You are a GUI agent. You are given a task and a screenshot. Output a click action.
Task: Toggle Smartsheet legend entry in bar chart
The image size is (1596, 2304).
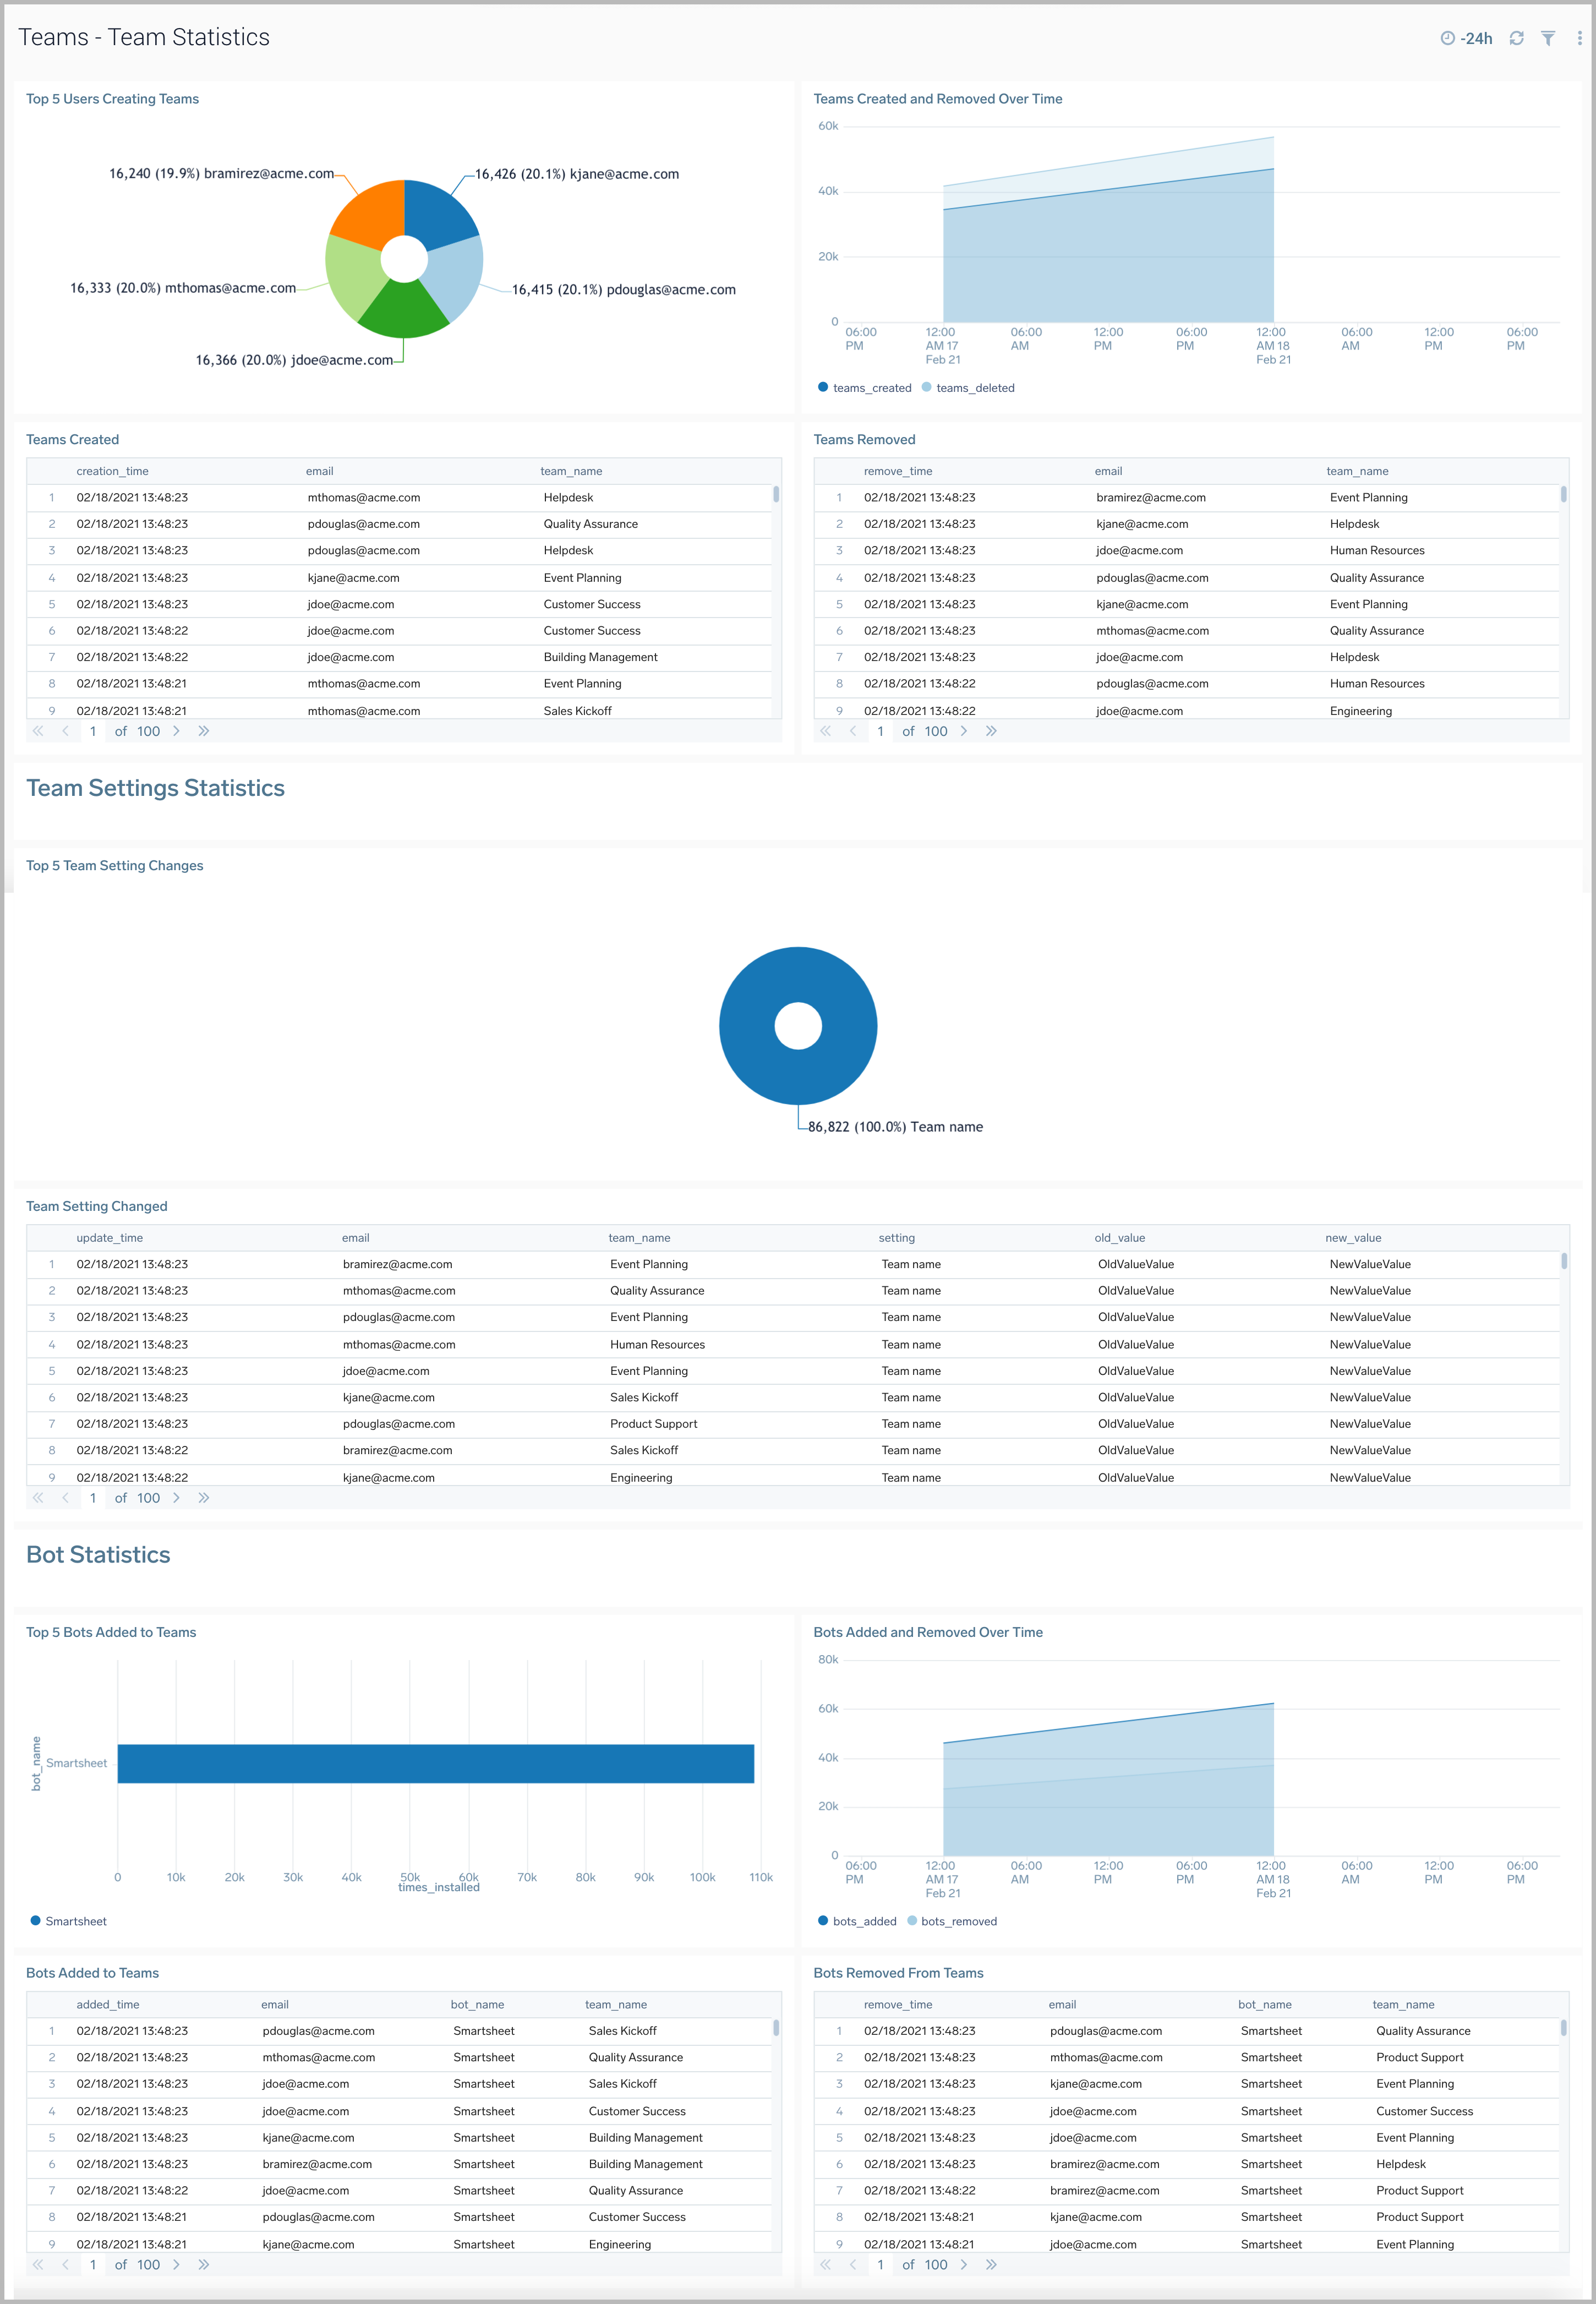point(68,1921)
